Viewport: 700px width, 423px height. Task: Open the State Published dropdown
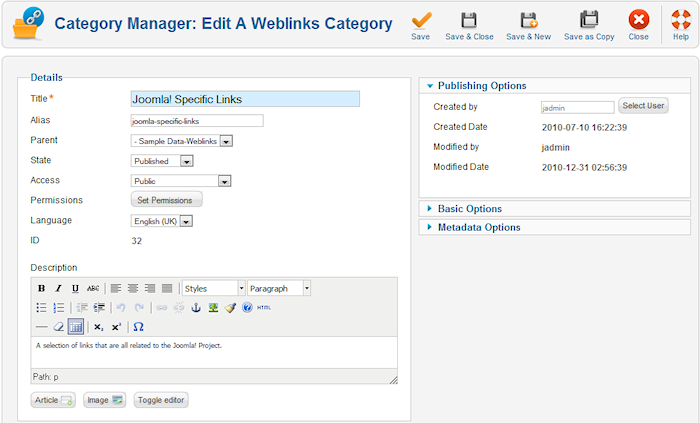coord(162,161)
